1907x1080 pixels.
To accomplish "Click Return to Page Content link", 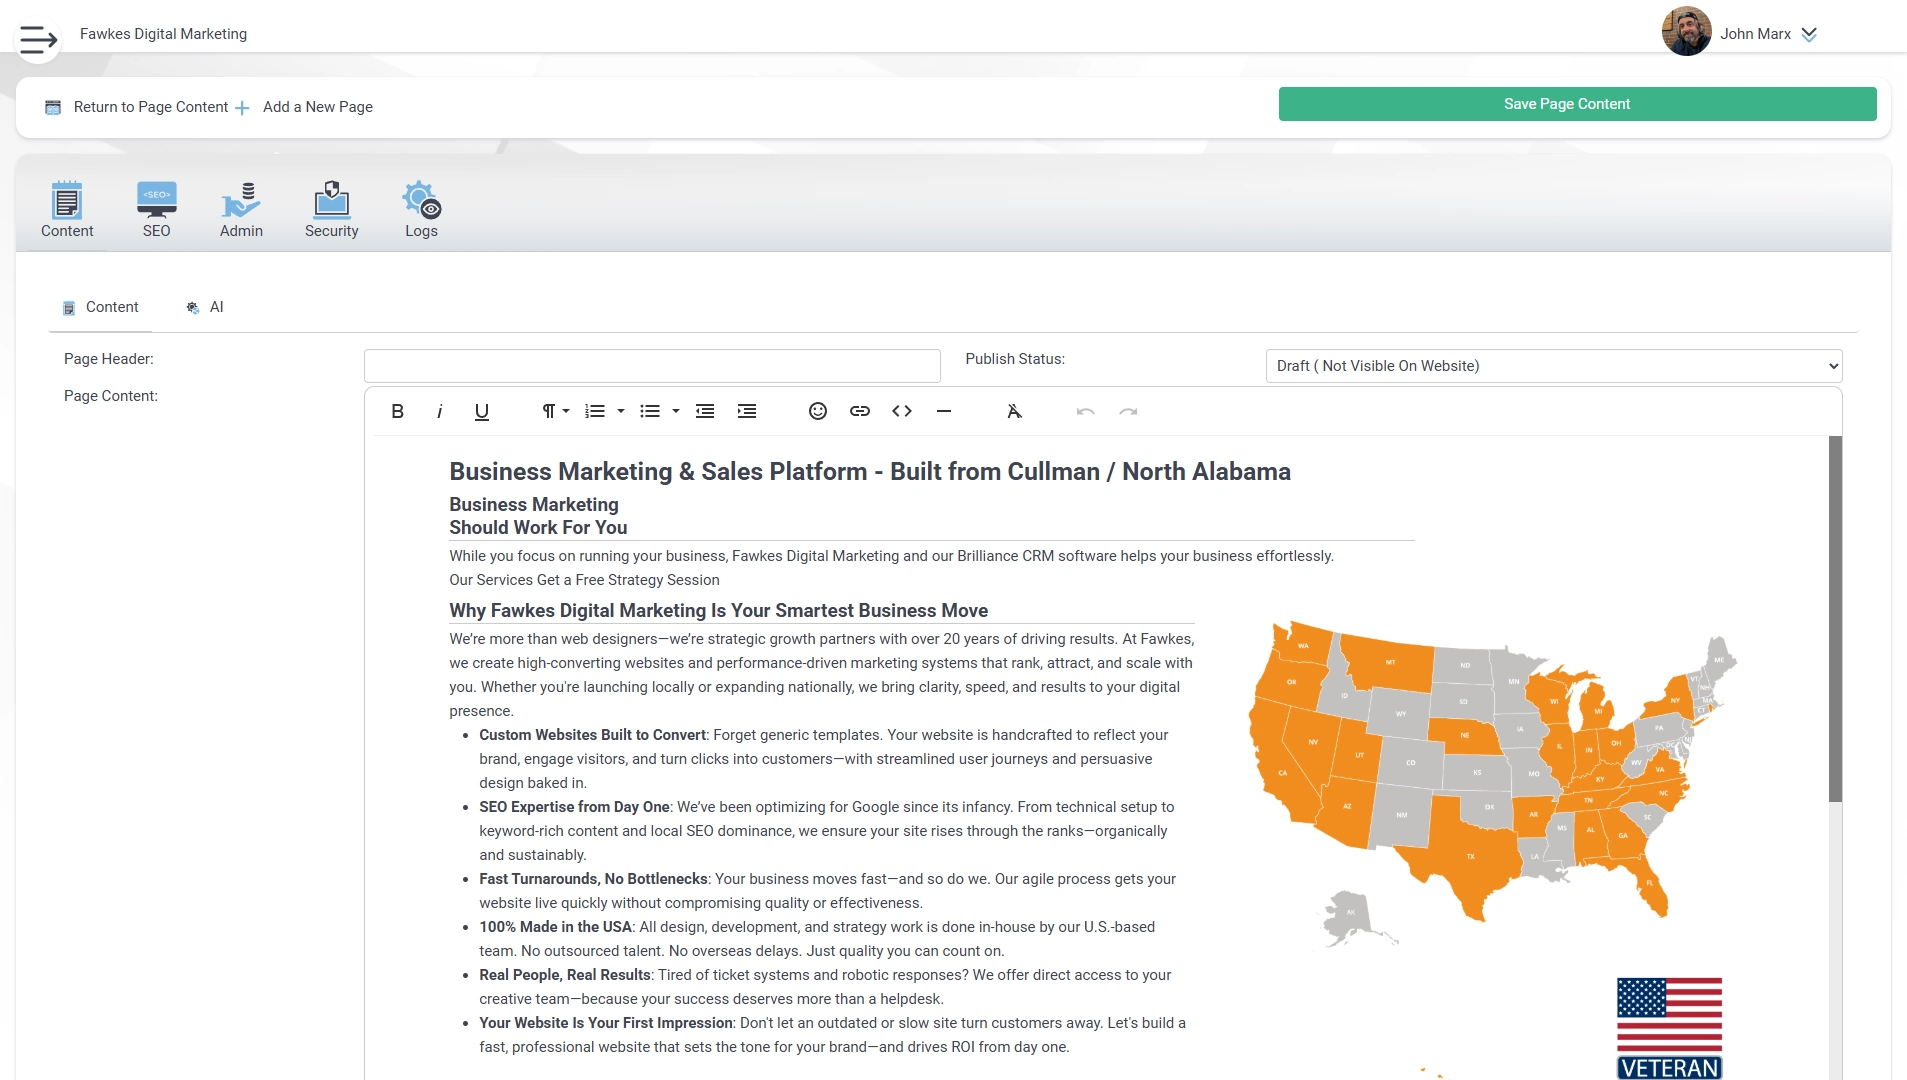I will point(151,107).
